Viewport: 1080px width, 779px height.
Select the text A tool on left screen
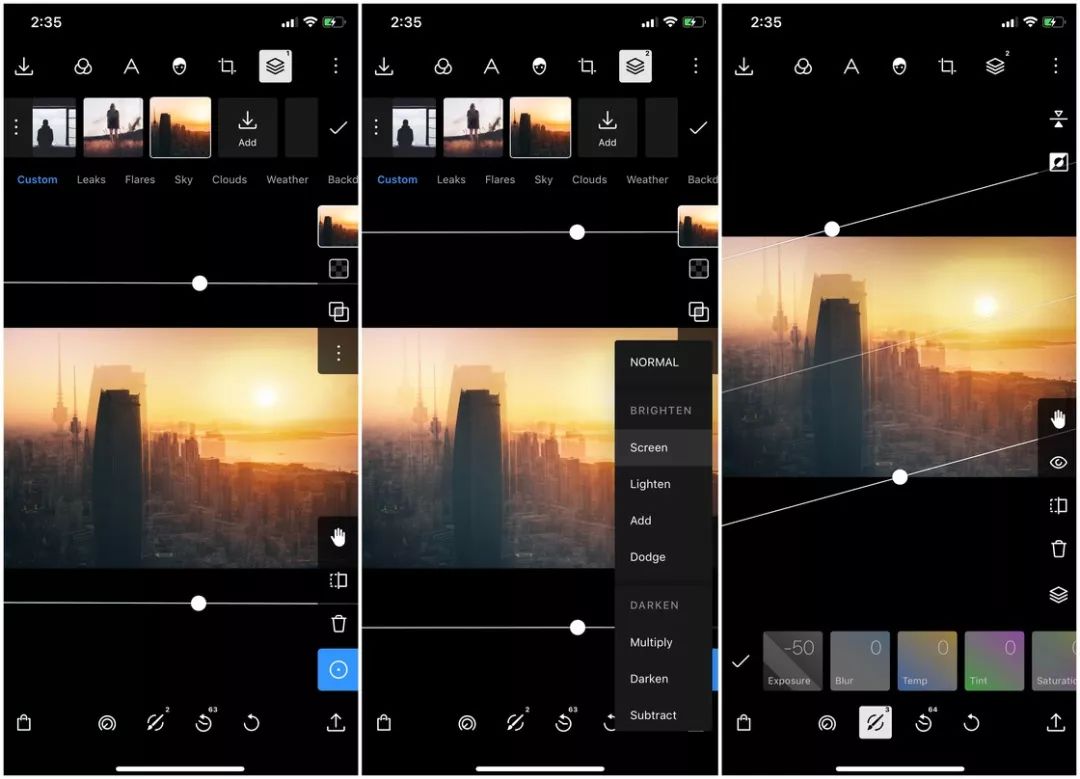point(131,66)
